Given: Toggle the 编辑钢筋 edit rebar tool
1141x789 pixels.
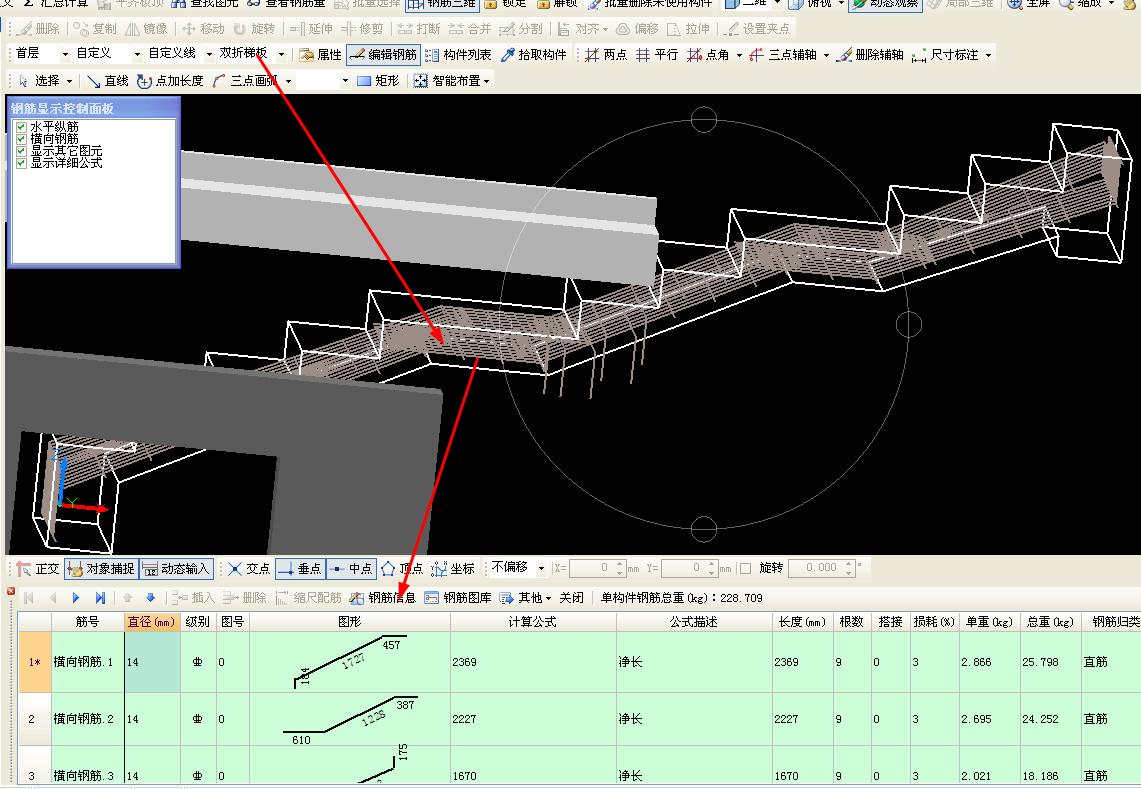Looking at the screenshot, I should (383, 55).
